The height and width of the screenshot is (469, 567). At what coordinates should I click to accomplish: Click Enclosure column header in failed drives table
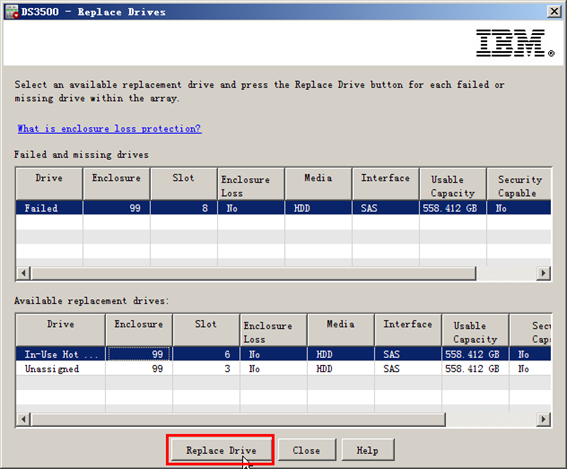[116, 184]
